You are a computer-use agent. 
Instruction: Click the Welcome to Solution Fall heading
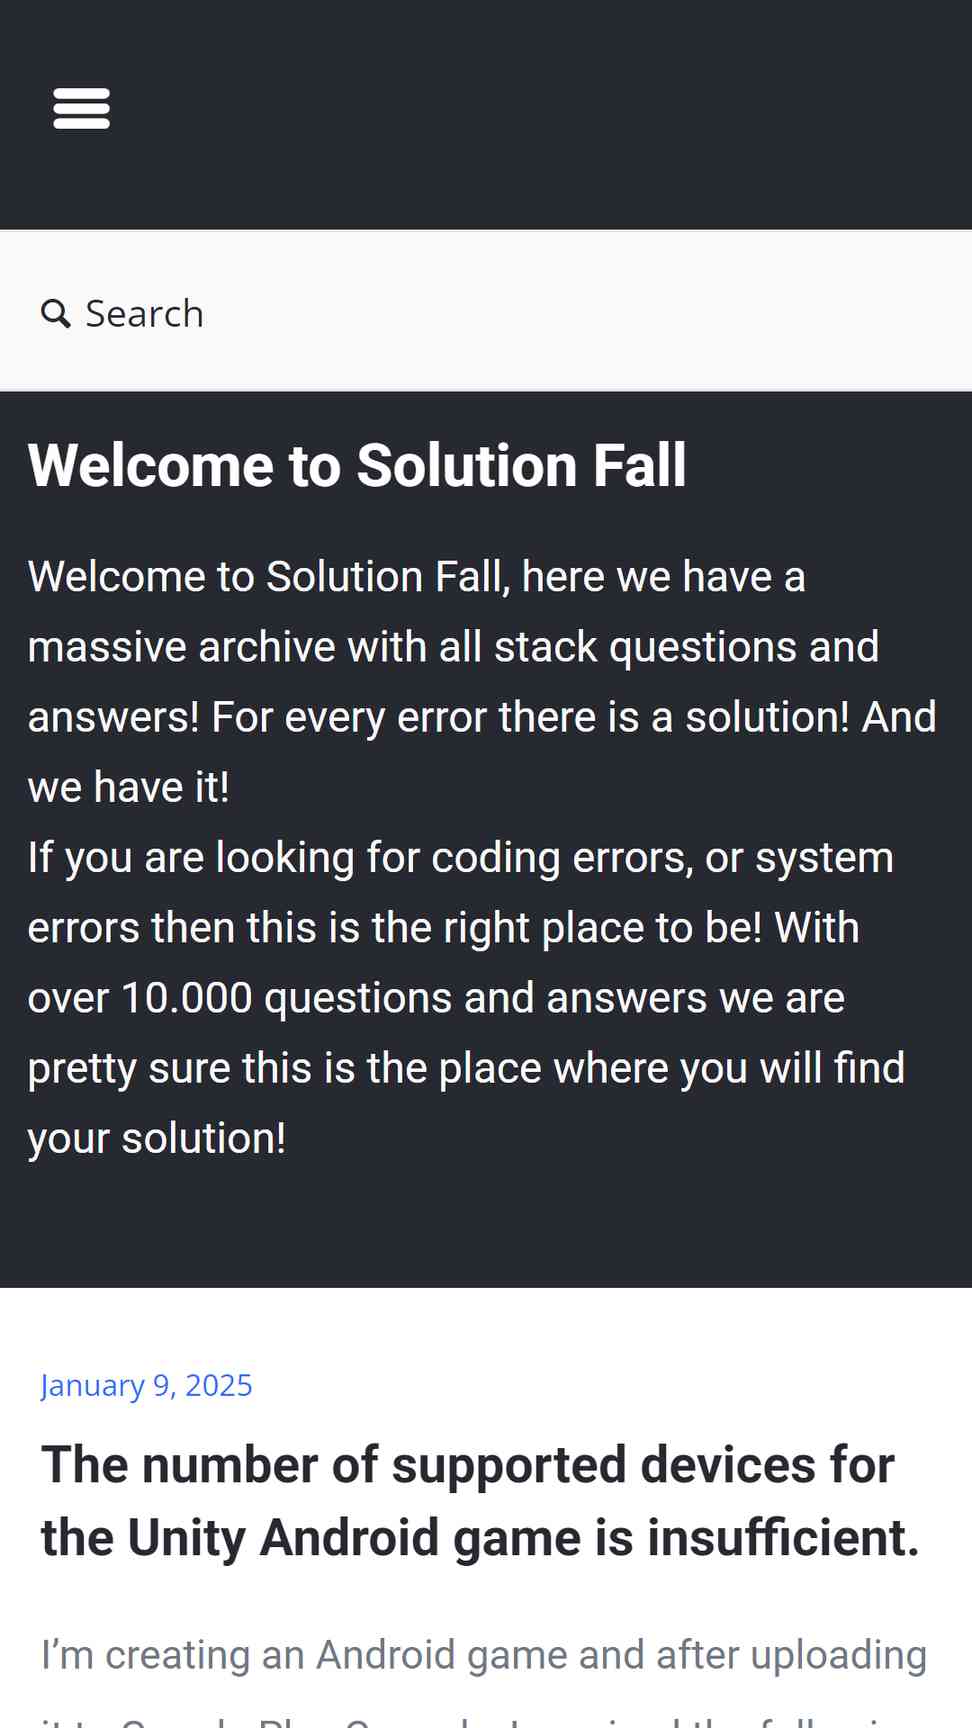pos(357,466)
